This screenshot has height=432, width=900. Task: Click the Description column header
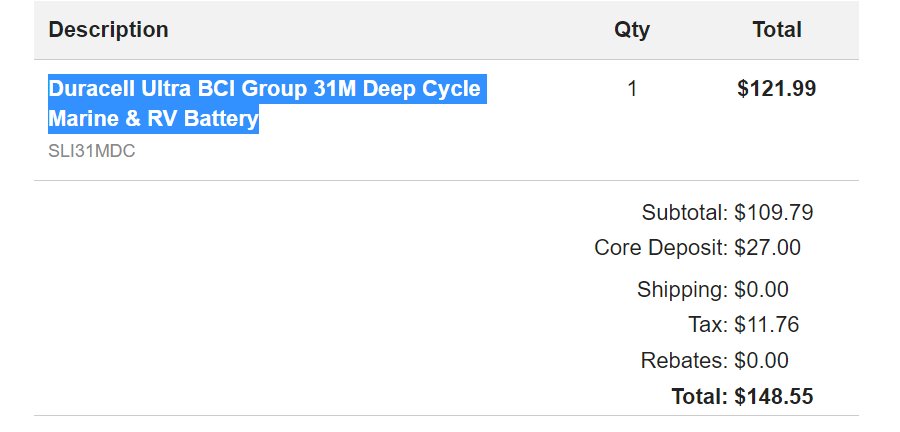[108, 30]
